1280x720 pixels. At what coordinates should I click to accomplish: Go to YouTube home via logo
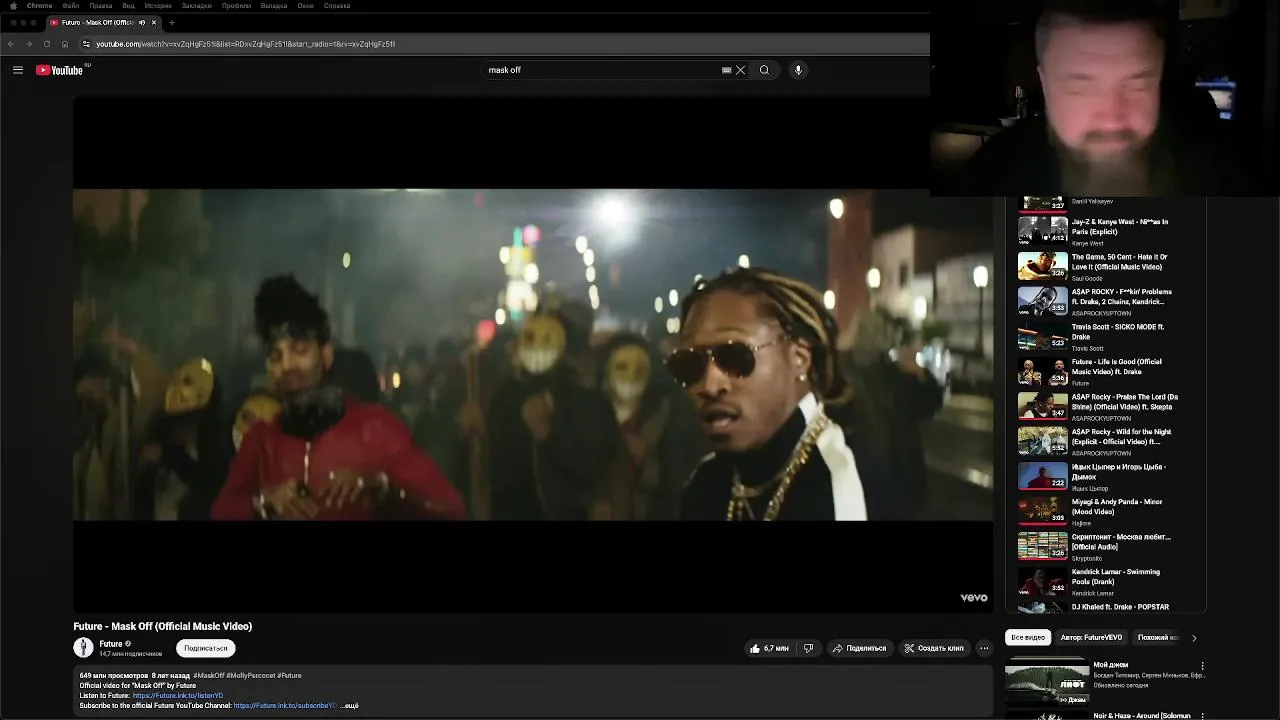click(60, 70)
